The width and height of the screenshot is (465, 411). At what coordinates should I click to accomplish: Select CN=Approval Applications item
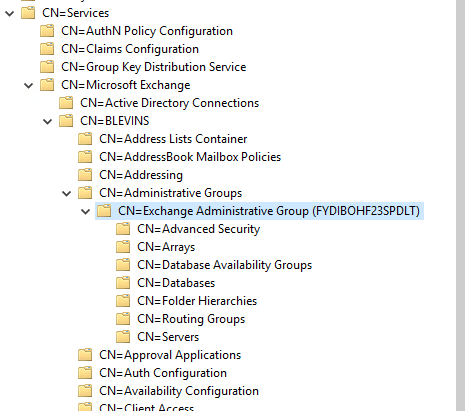coord(170,355)
